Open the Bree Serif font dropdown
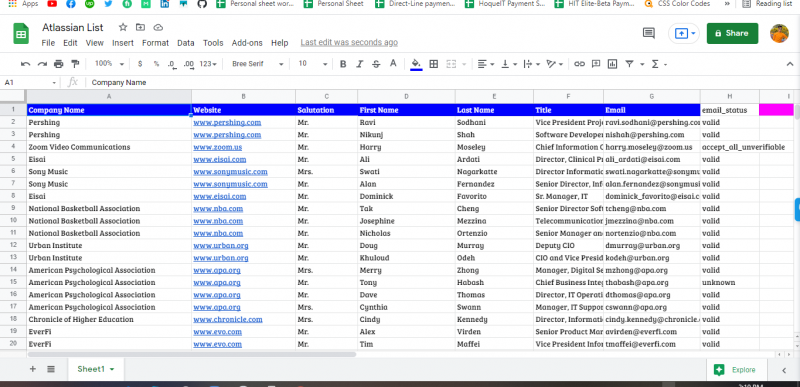Image resolution: width=800 pixels, height=387 pixels. 258,64
